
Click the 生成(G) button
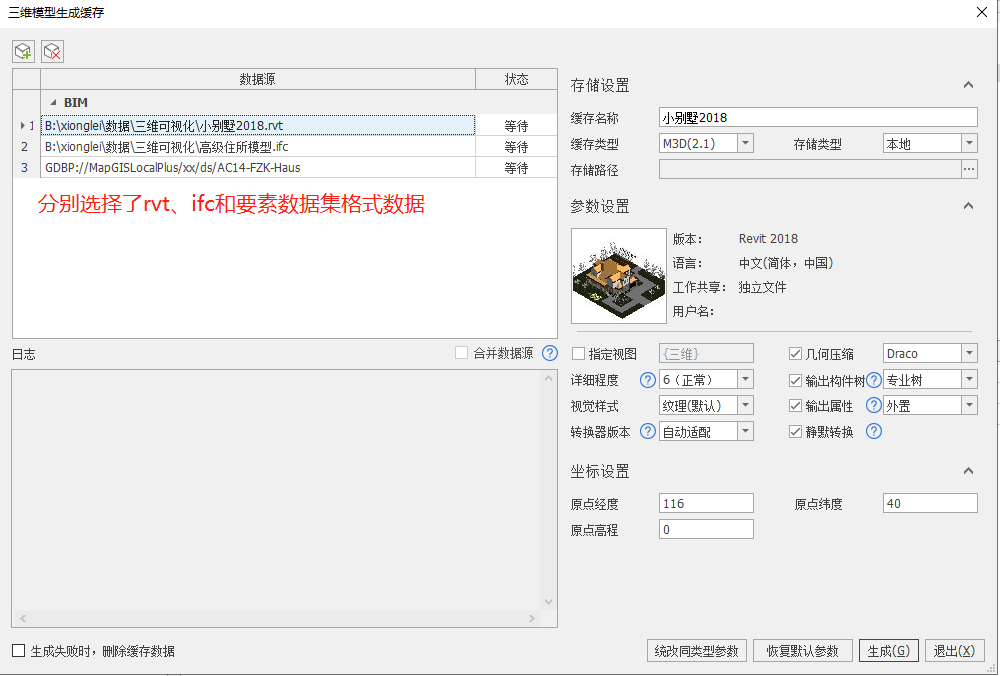click(x=888, y=651)
